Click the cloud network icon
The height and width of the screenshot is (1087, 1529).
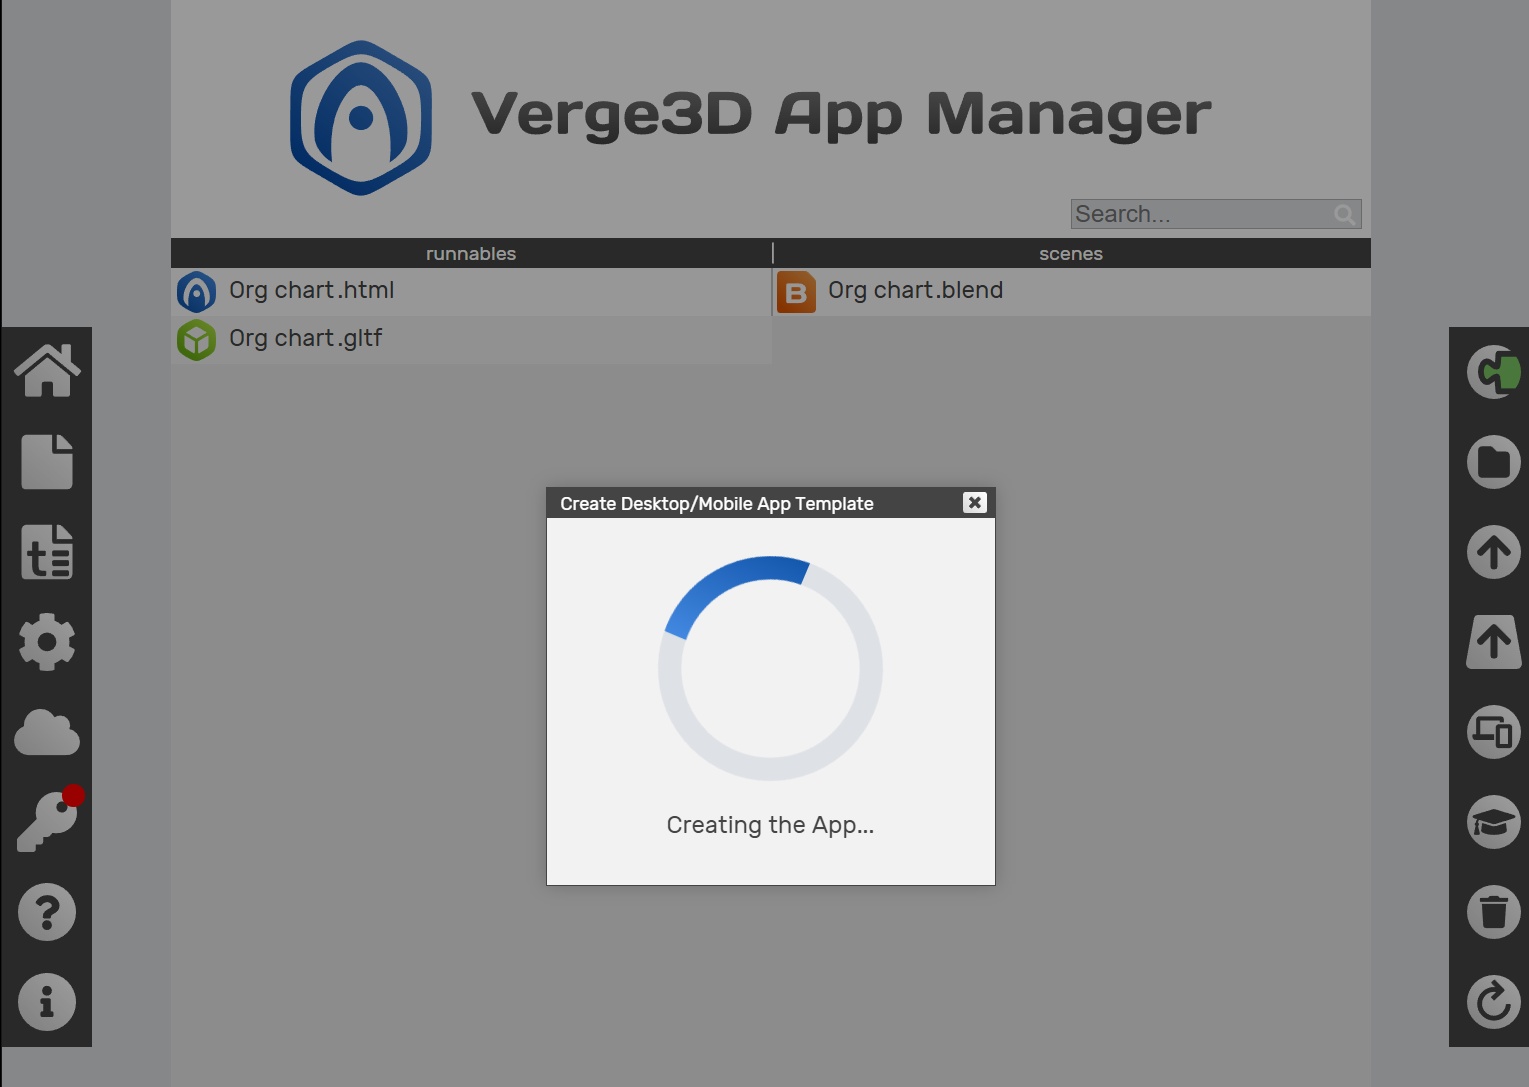(x=47, y=732)
